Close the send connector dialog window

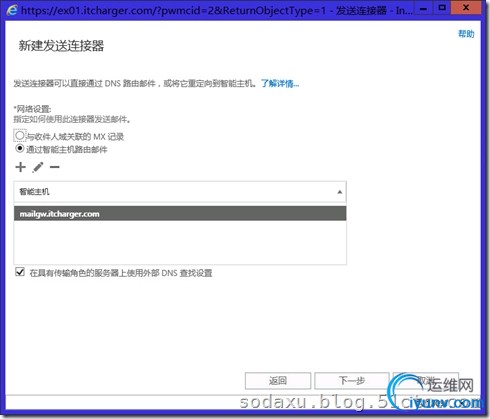click(x=466, y=8)
